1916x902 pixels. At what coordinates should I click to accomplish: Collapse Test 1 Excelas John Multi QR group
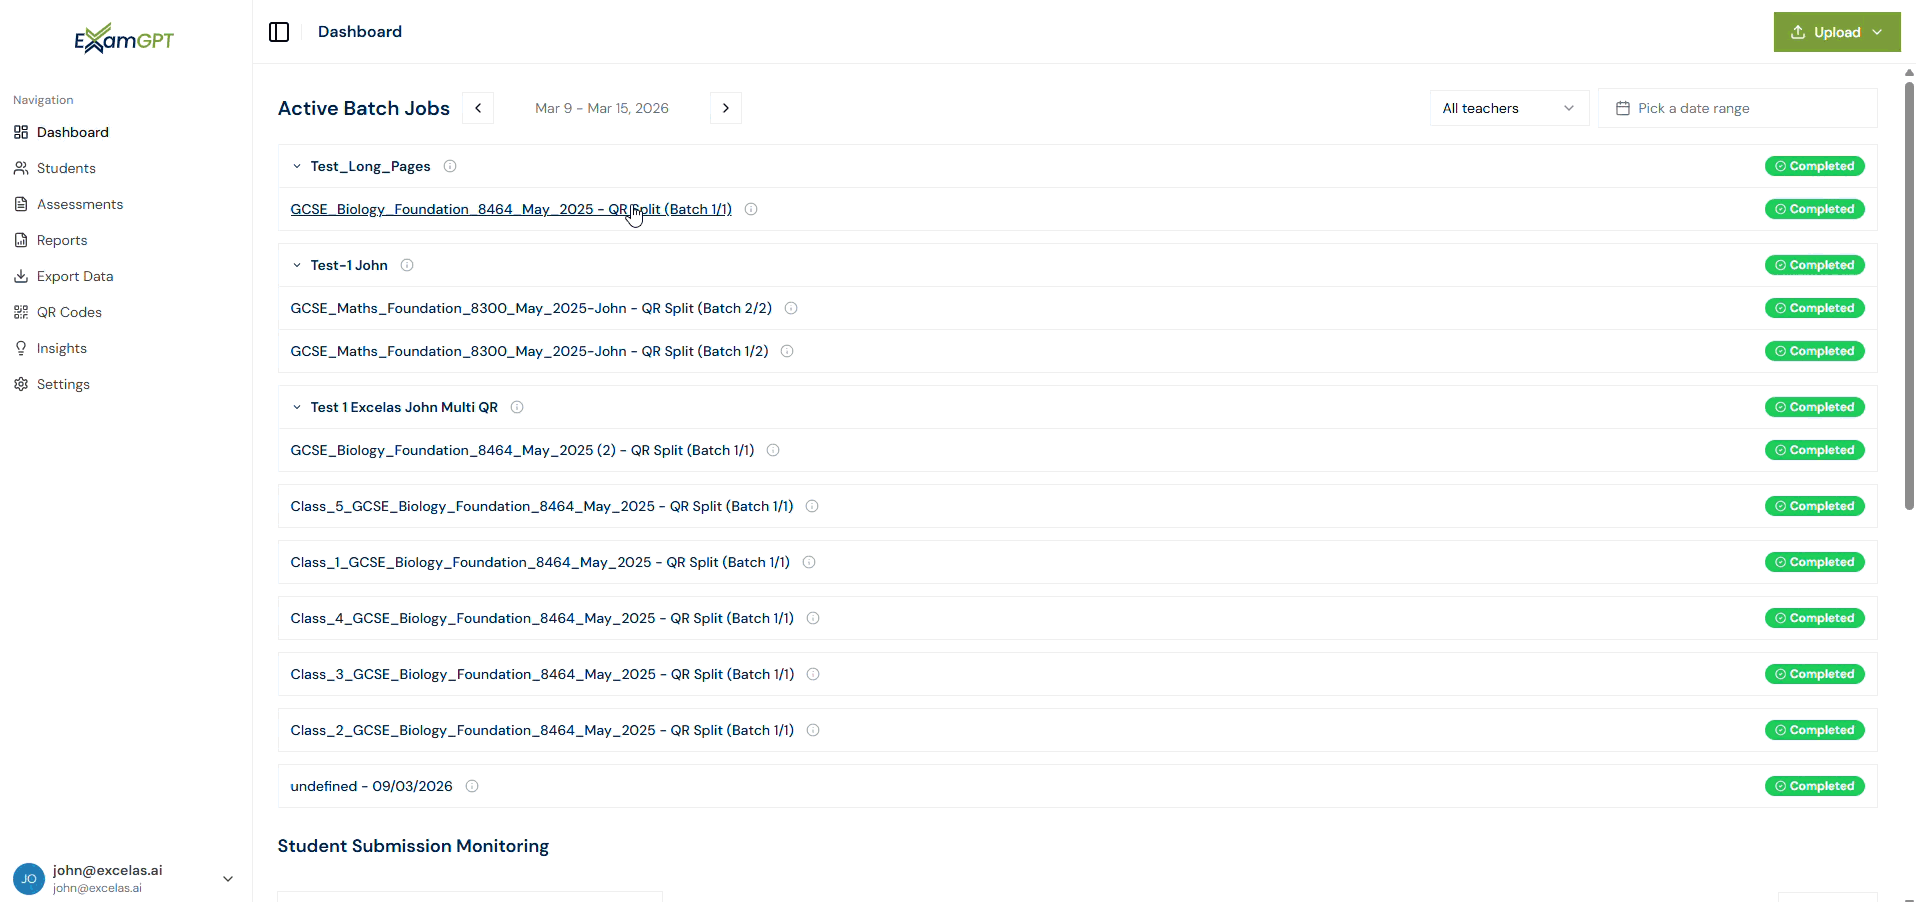(297, 407)
